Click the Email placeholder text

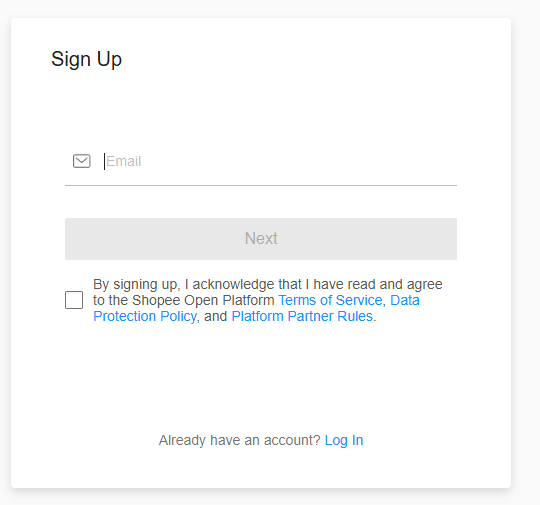[x=124, y=161]
